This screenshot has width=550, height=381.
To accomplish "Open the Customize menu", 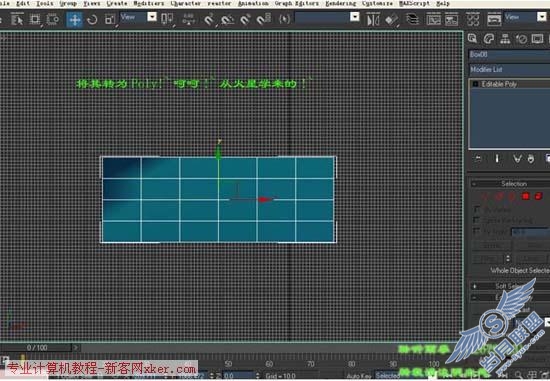I will [377, 4].
